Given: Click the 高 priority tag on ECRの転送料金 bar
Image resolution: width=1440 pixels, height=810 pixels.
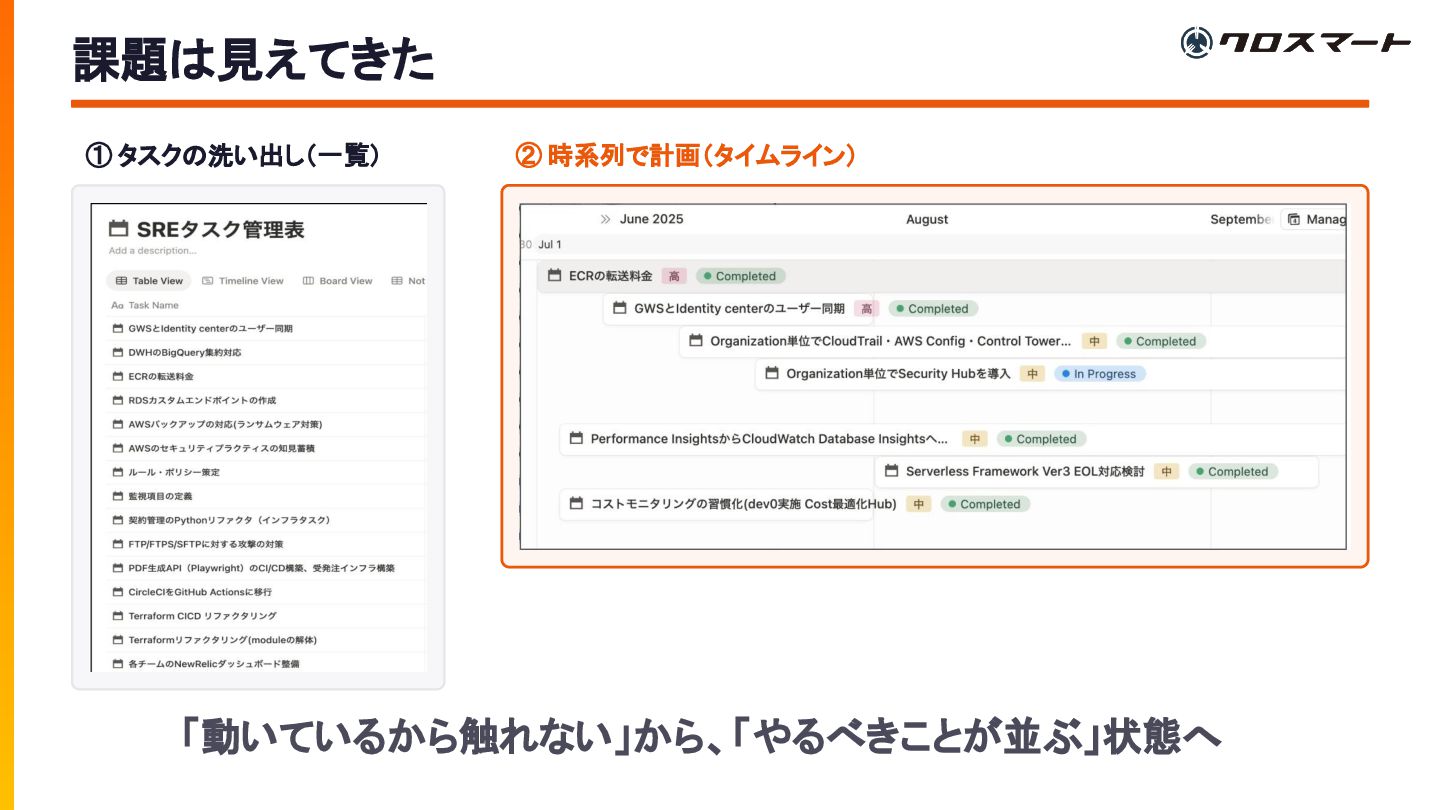Looking at the screenshot, I should [x=674, y=276].
